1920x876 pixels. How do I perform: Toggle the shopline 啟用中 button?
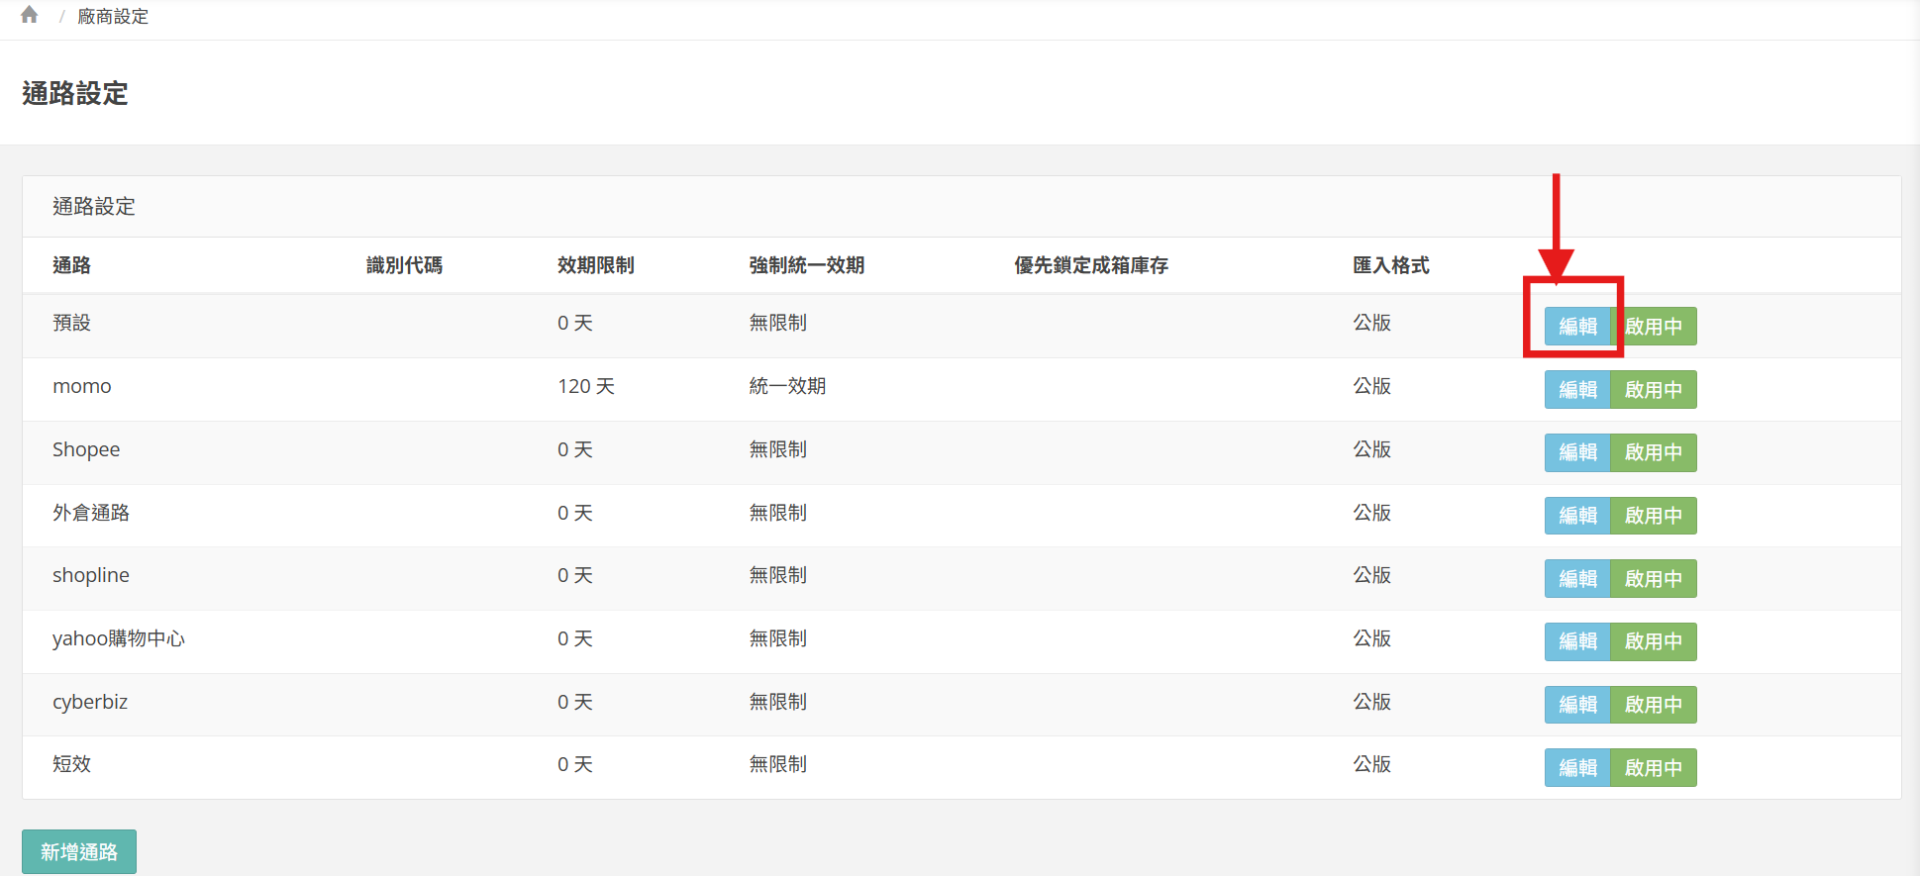tap(1653, 579)
